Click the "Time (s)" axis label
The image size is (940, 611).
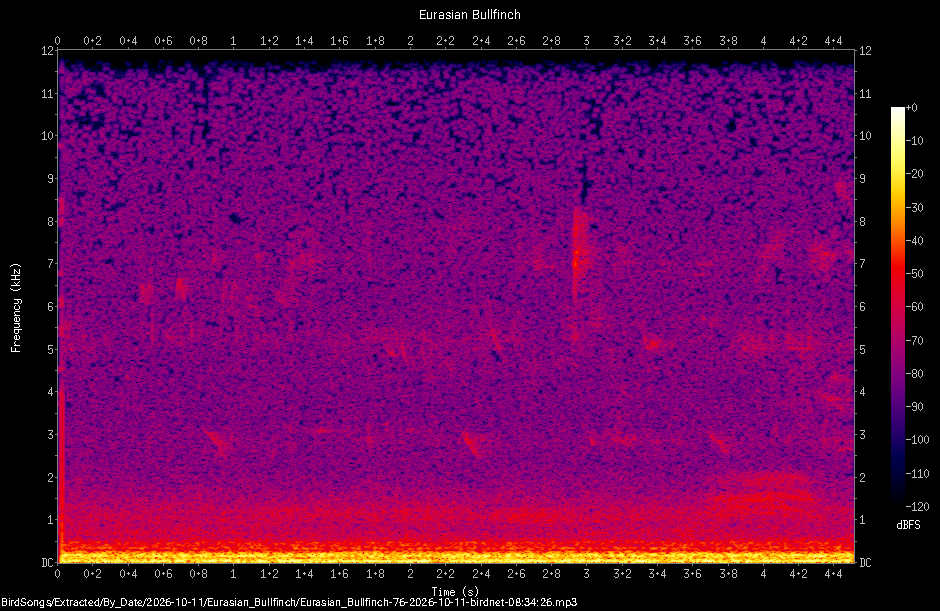(x=456, y=591)
